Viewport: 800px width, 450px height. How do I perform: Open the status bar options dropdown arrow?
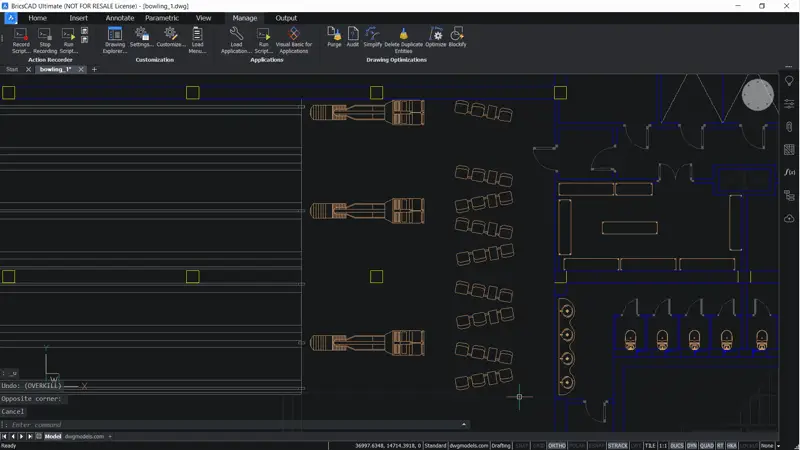click(x=778, y=445)
